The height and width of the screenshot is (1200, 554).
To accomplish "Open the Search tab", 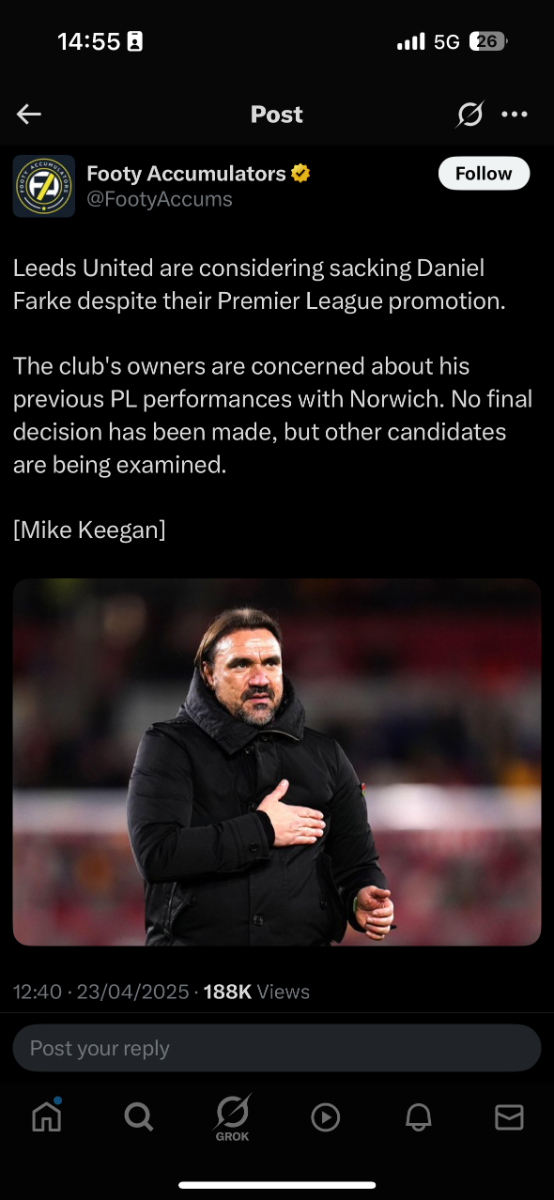I will [139, 1117].
